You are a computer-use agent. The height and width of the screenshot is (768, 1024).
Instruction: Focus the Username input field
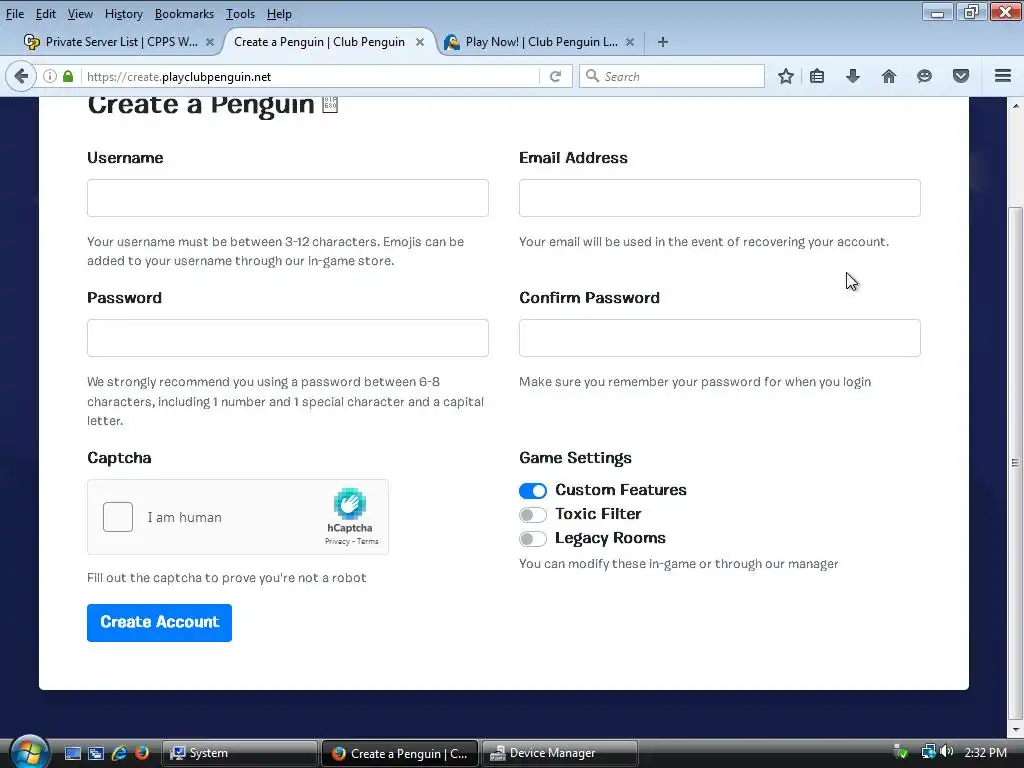click(287, 198)
